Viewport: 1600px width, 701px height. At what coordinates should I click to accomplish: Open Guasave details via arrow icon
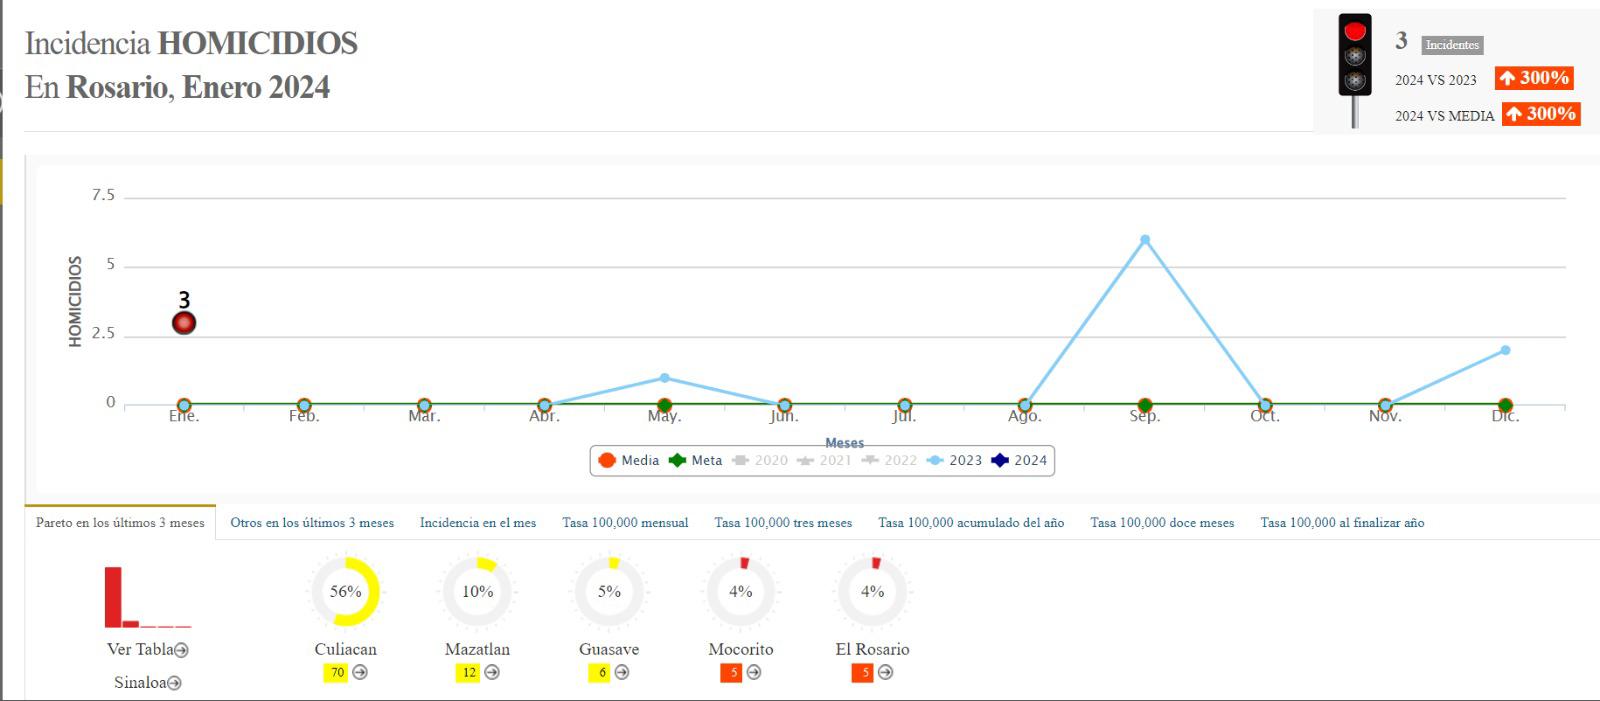[x=622, y=673]
